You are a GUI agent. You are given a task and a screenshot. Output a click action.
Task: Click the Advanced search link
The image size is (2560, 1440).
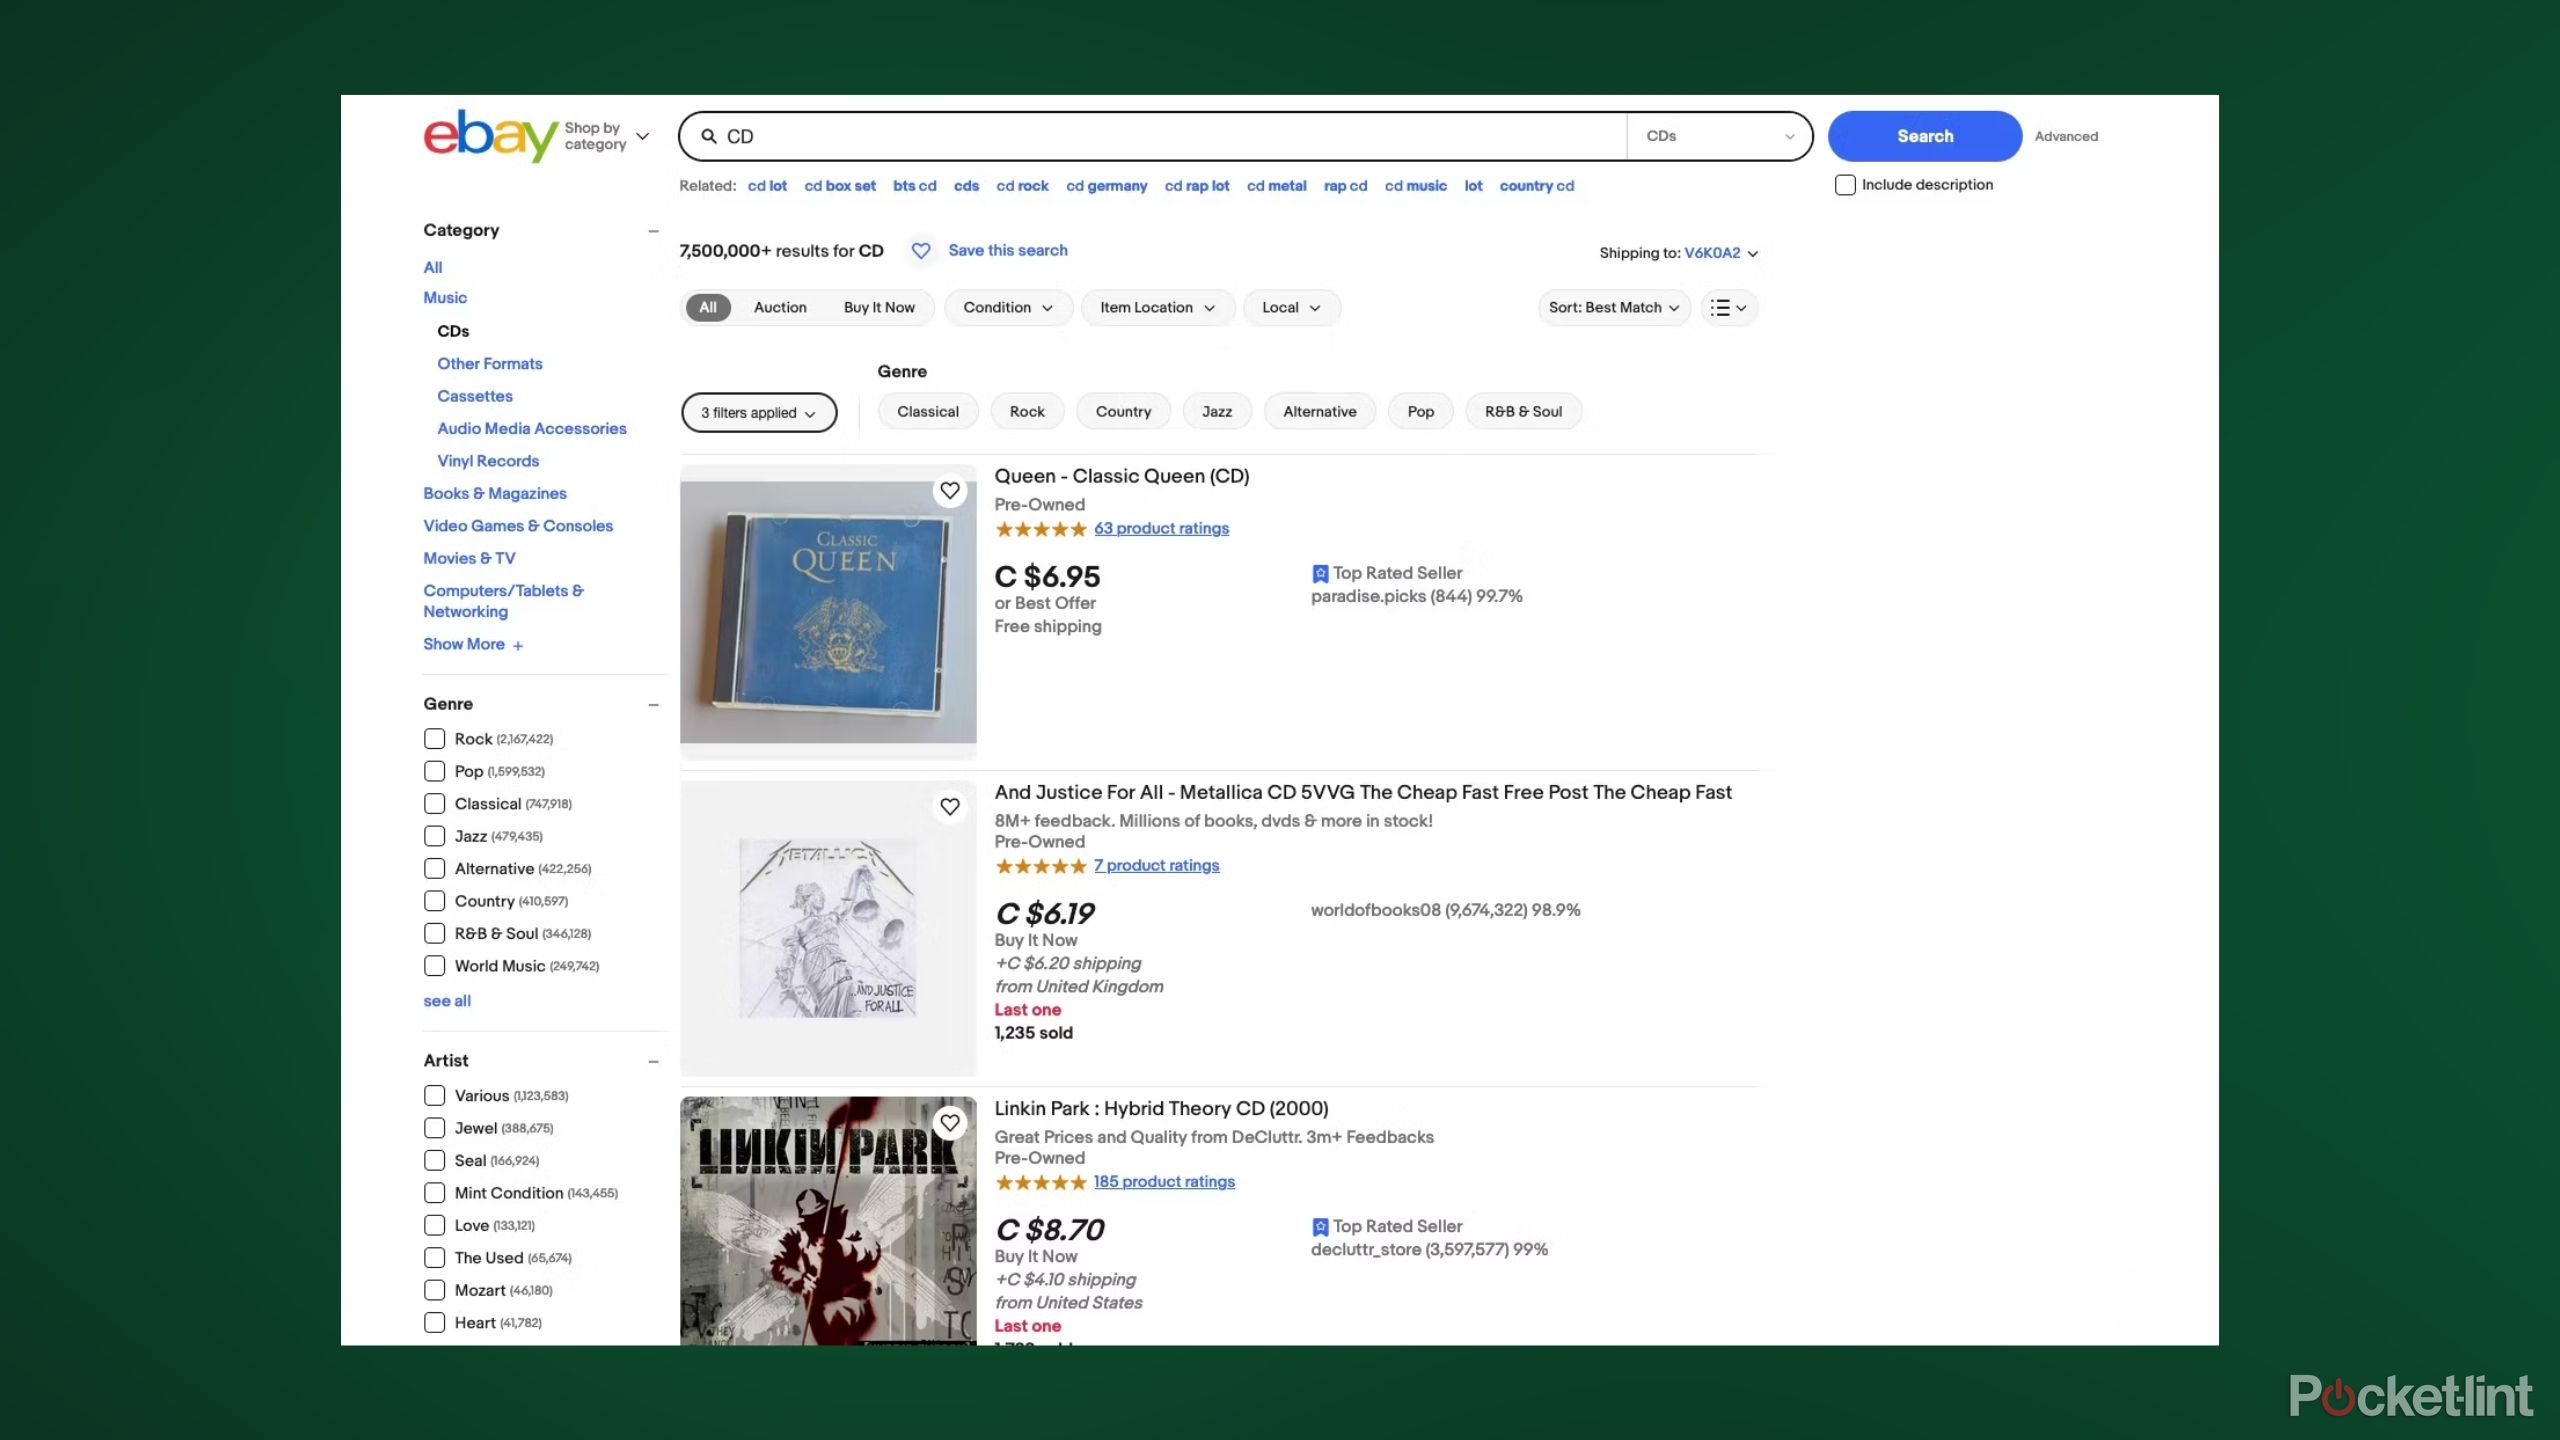[x=2066, y=135]
